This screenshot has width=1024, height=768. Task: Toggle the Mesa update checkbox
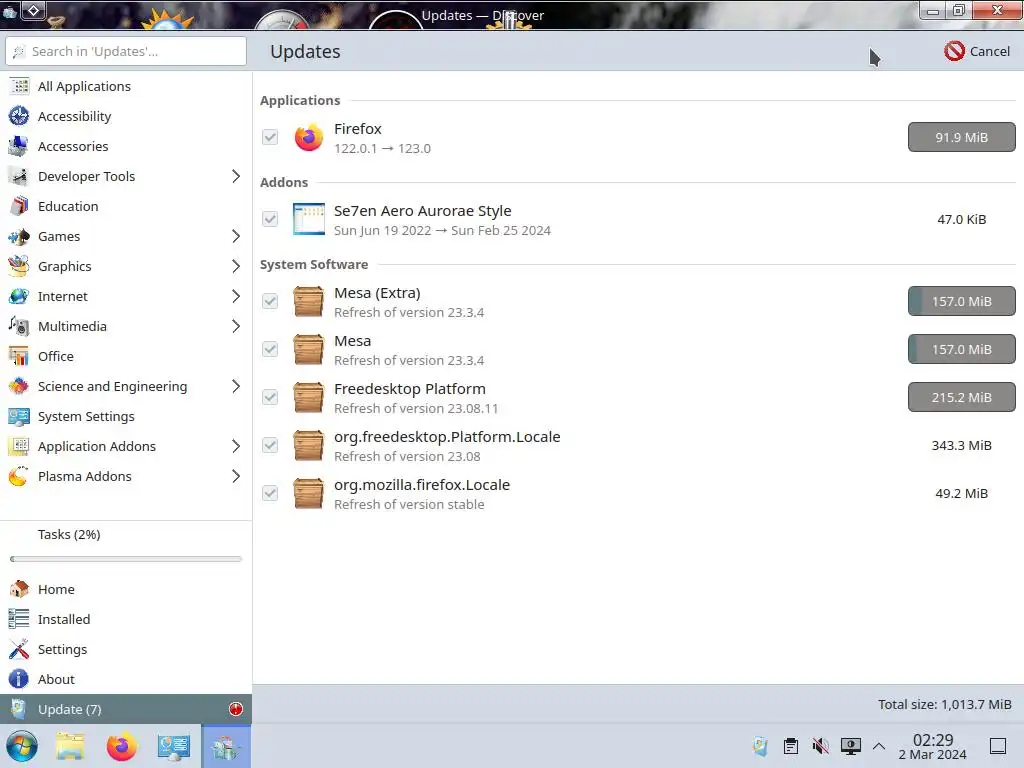(x=270, y=349)
